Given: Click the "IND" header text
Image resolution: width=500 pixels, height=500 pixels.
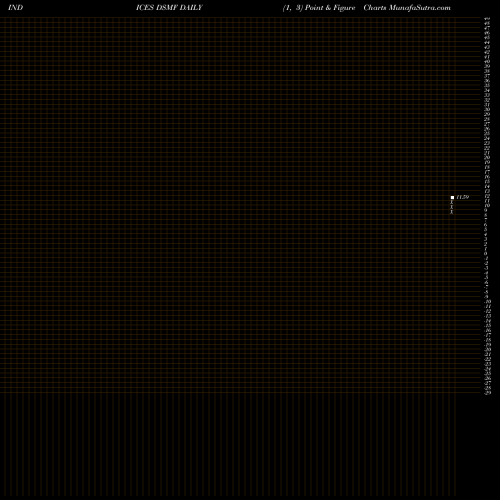Looking at the screenshot, I should click(15, 8).
